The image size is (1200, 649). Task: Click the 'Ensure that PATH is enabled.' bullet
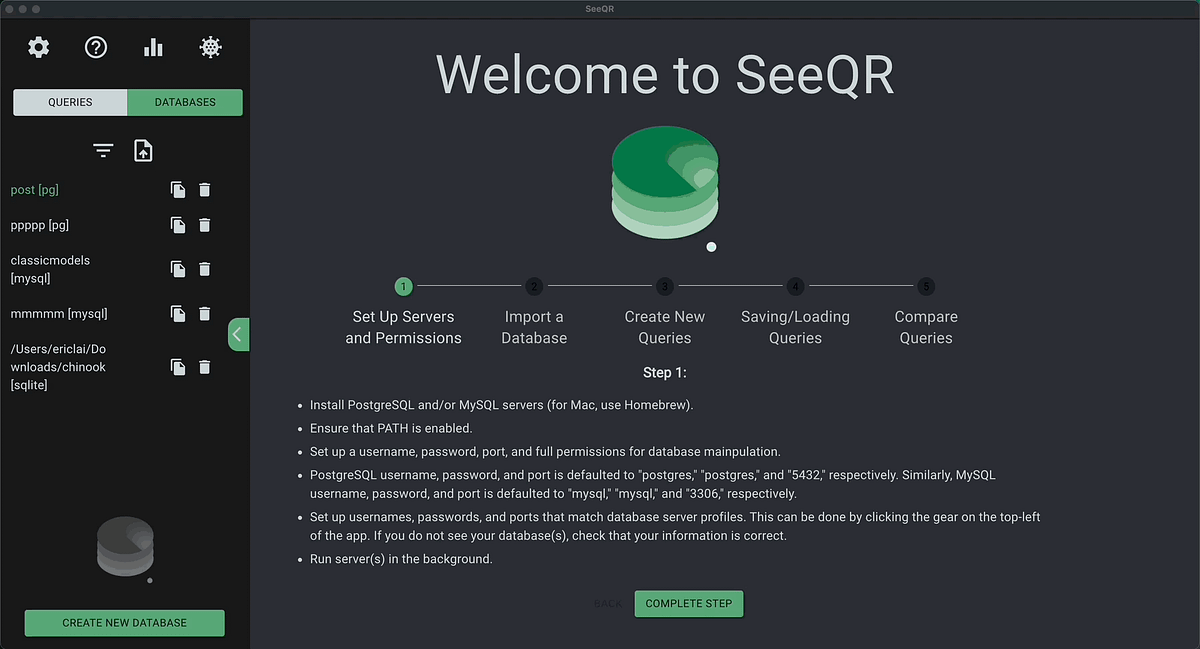click(x=391, y=428)
